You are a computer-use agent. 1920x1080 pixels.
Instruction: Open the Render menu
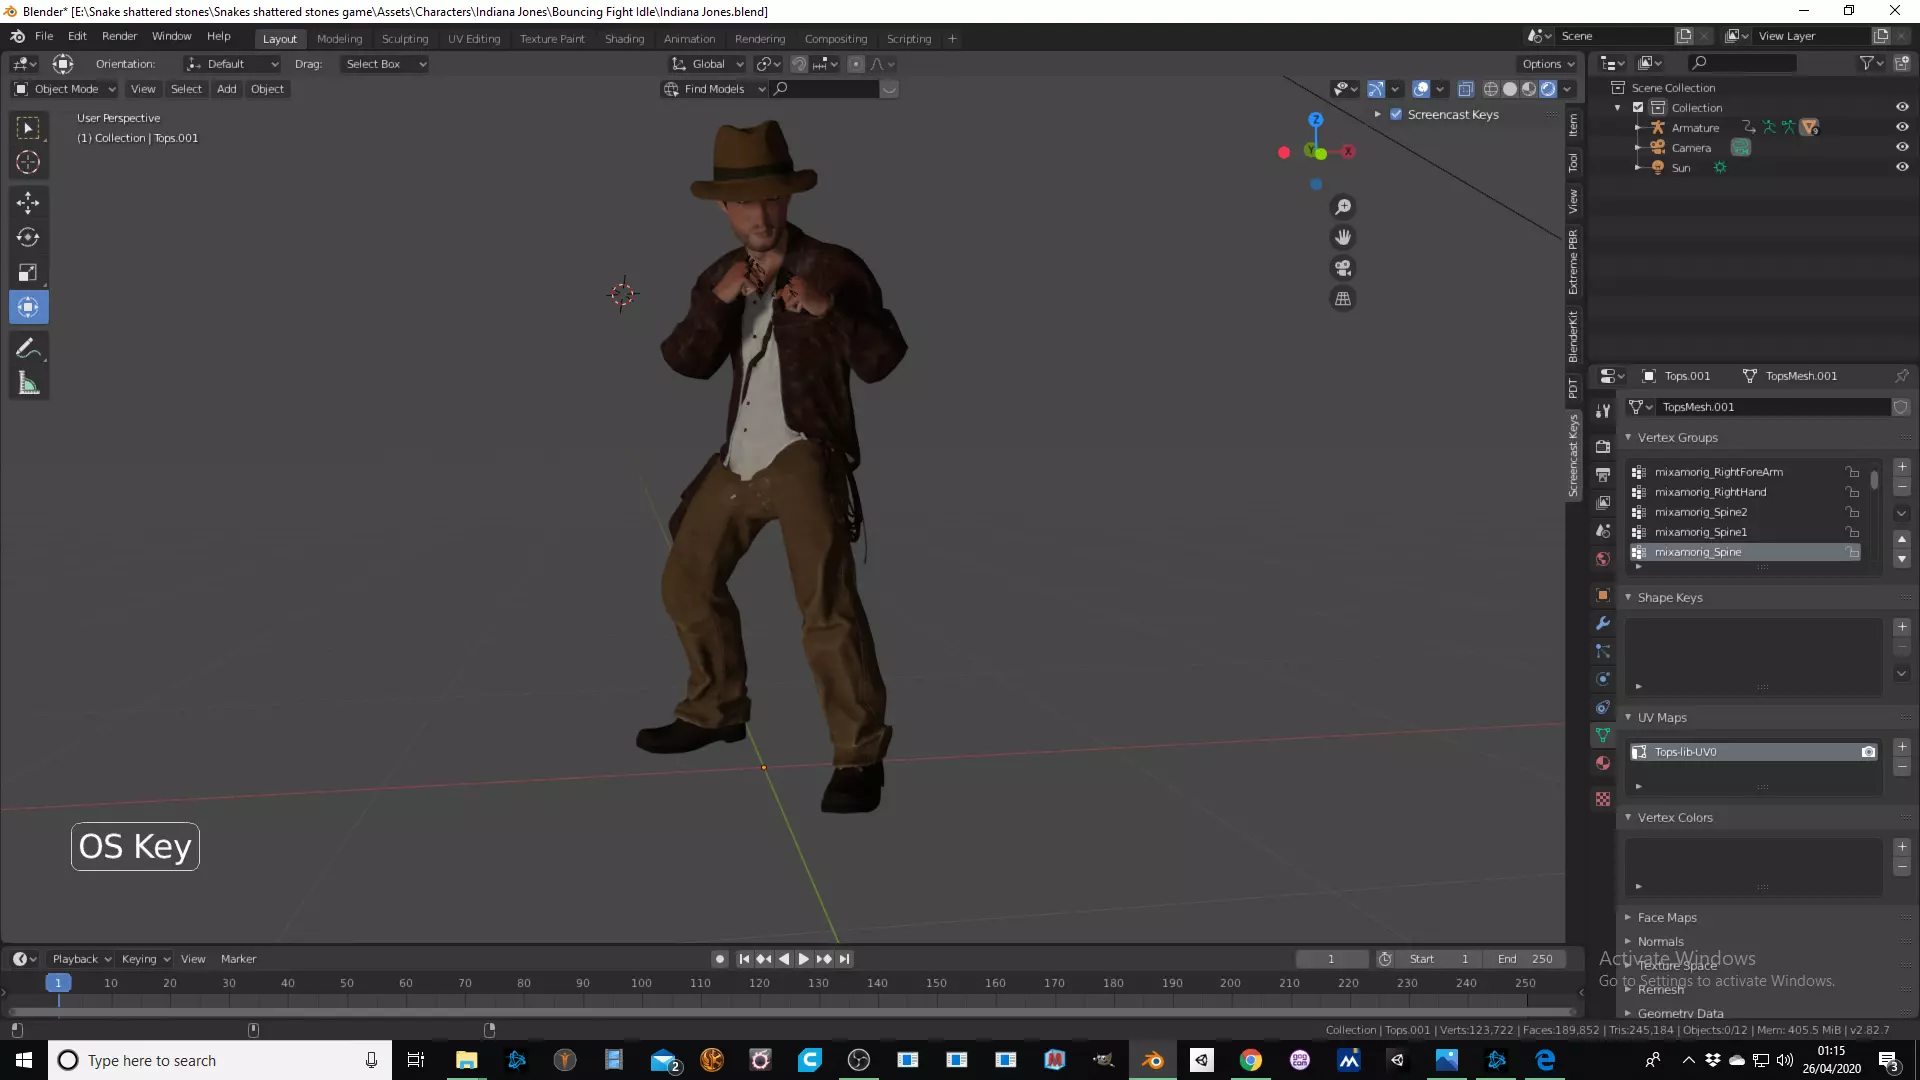(x=119, y=36)
